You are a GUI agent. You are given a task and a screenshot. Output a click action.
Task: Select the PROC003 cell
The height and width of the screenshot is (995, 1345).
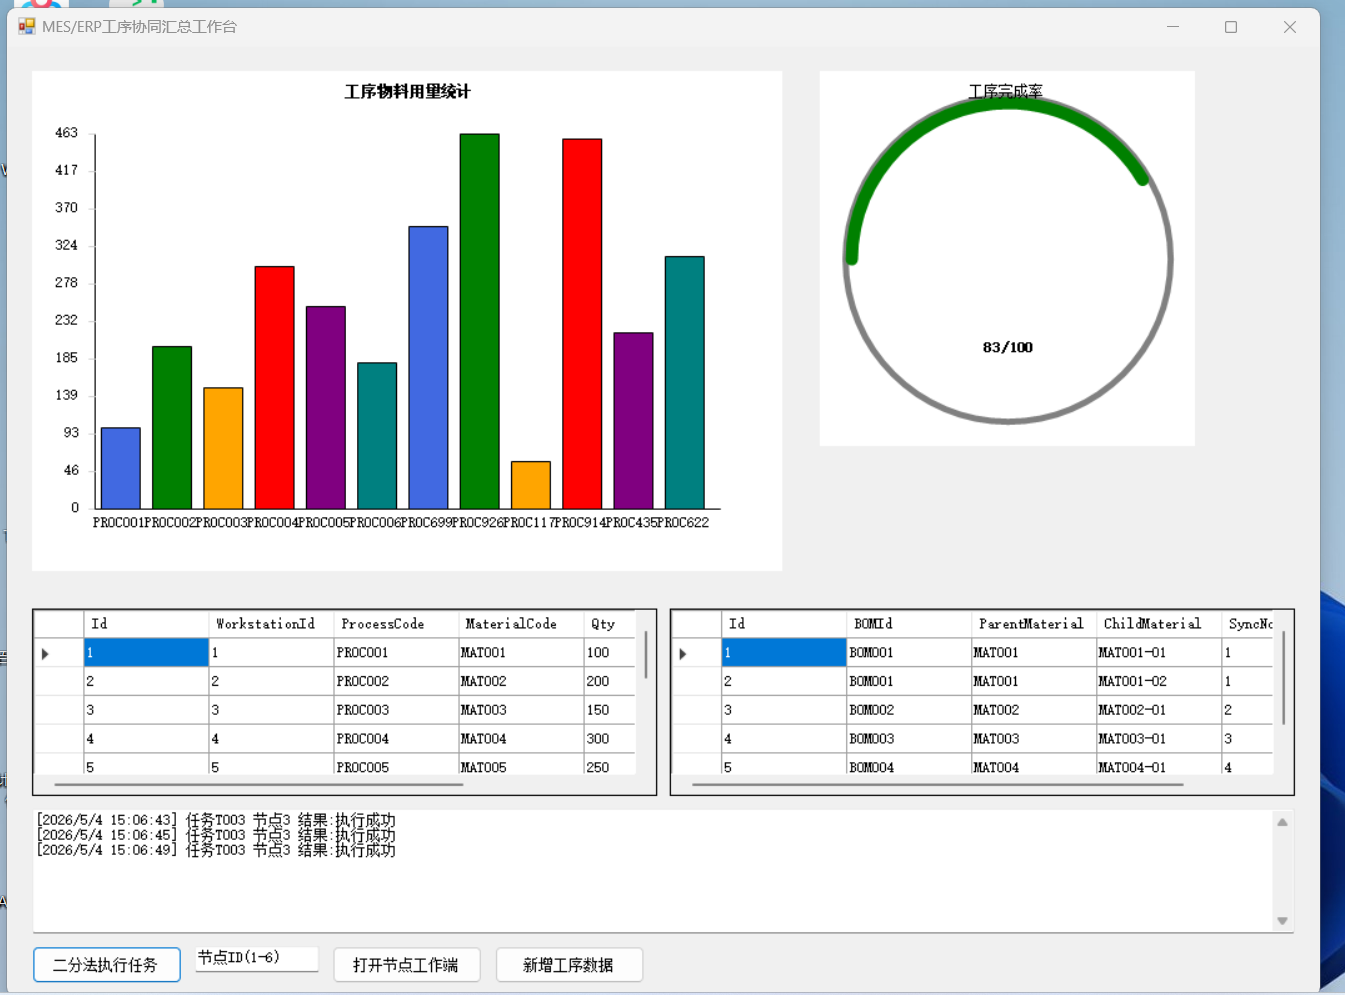(x=396, y=710)
